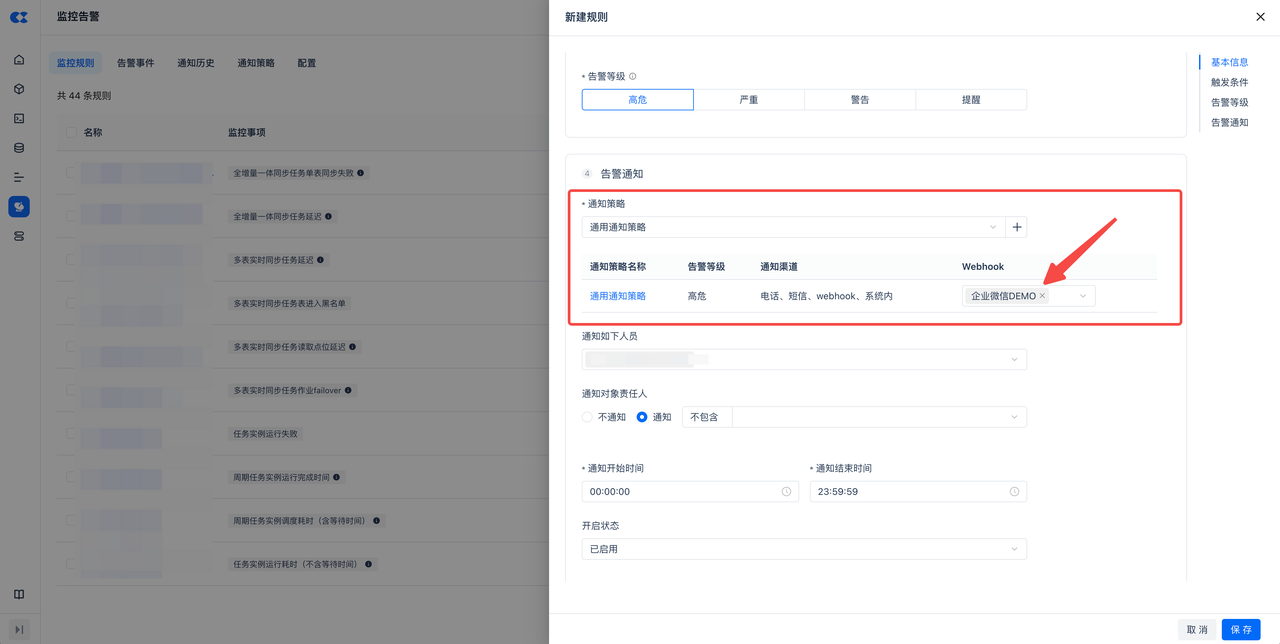This screenshot has width=1280, height=644.
Task: Jump to 告警通知 anchor on the right
Action: 1229,122
